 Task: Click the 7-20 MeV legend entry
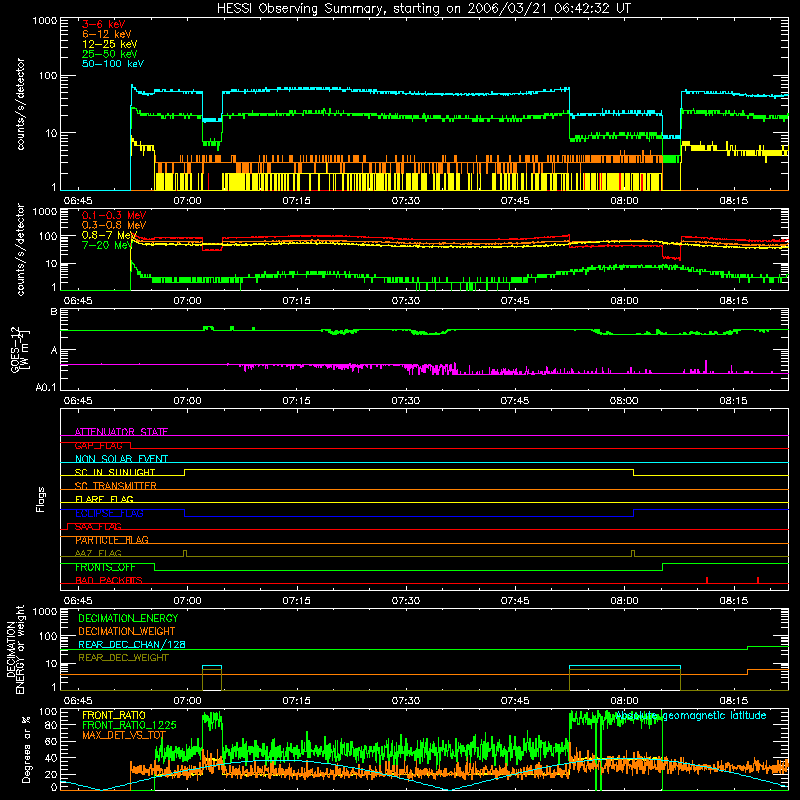[x=107, y=245]
